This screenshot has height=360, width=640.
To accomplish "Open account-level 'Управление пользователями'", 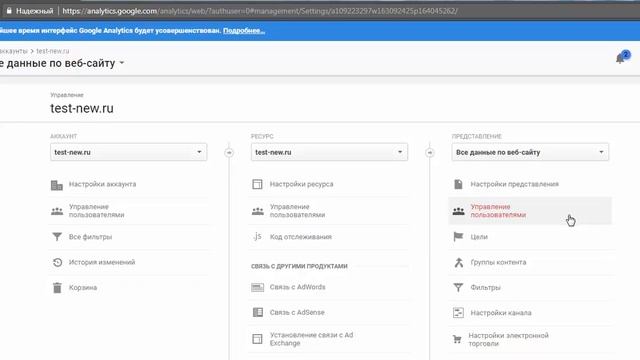I will tap(96, 211).
